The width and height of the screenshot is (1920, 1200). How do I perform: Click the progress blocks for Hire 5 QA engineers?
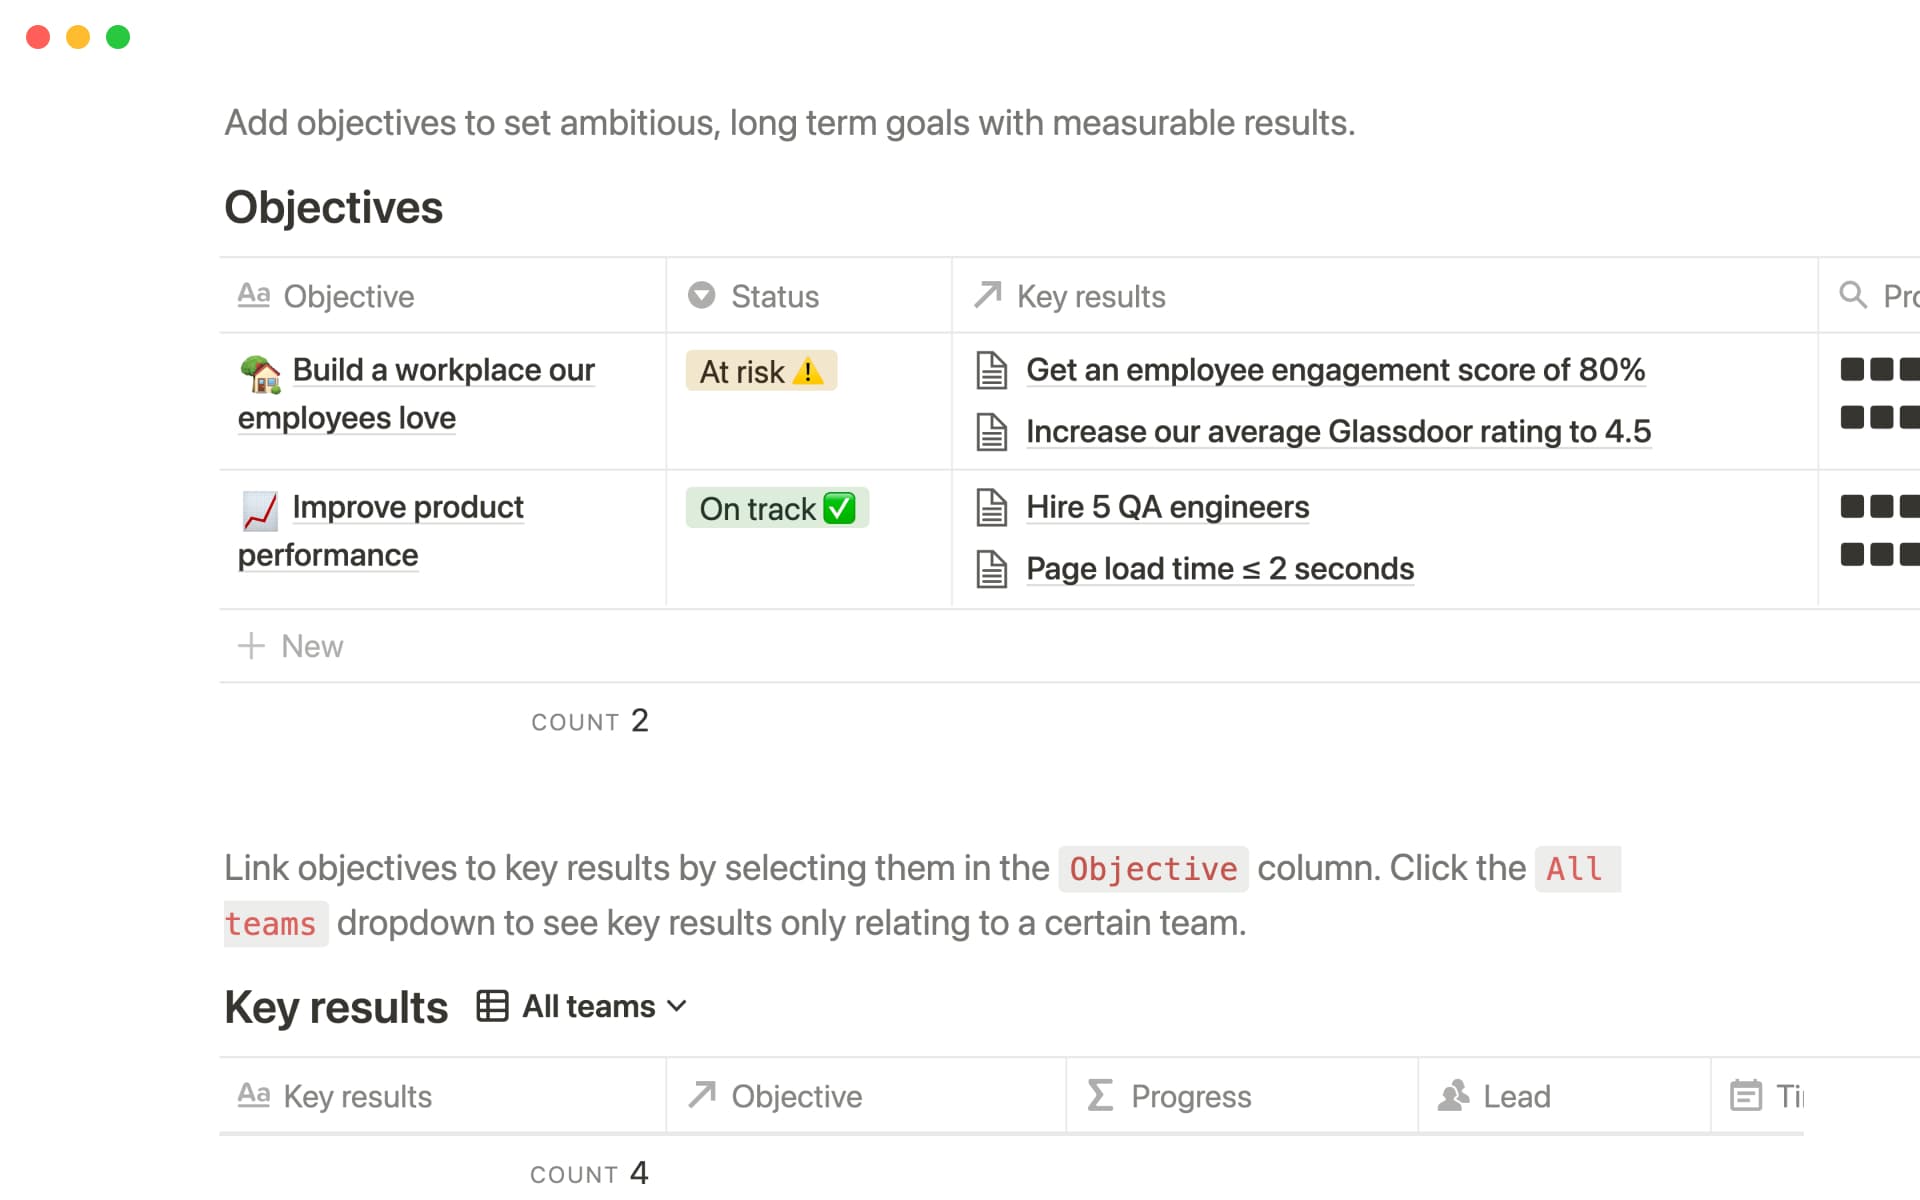coord(1878,507)
